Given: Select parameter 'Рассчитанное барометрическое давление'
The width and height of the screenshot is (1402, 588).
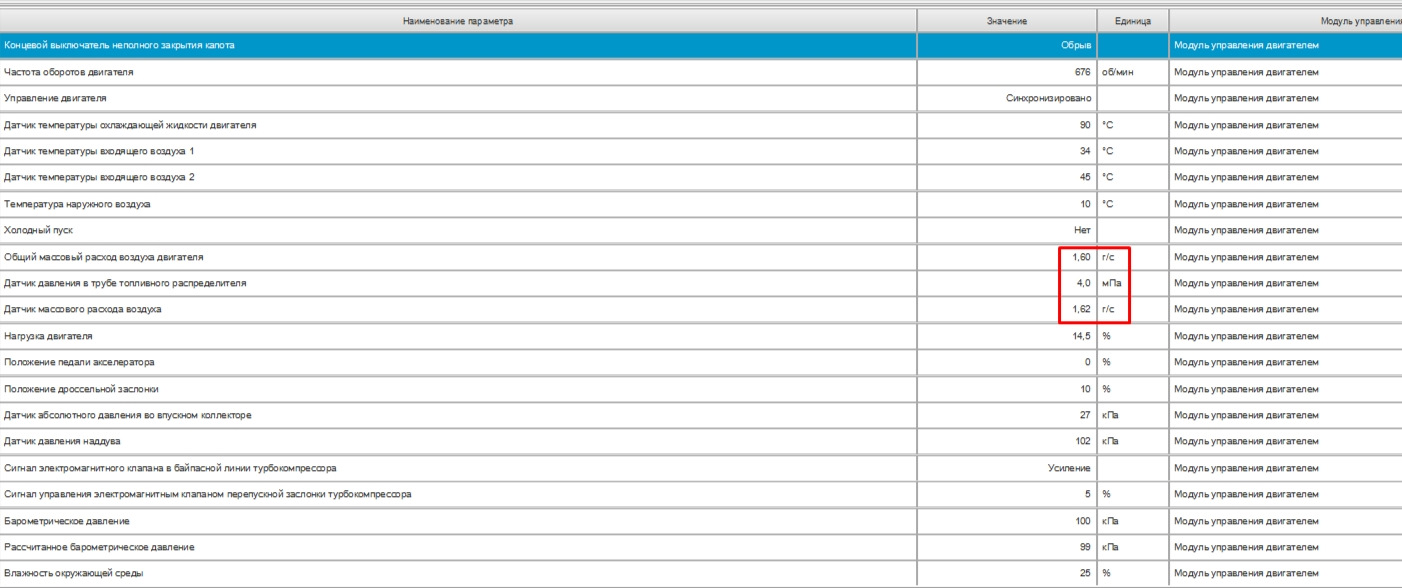Looking at the screenshot, I should [x=99, y=547].
